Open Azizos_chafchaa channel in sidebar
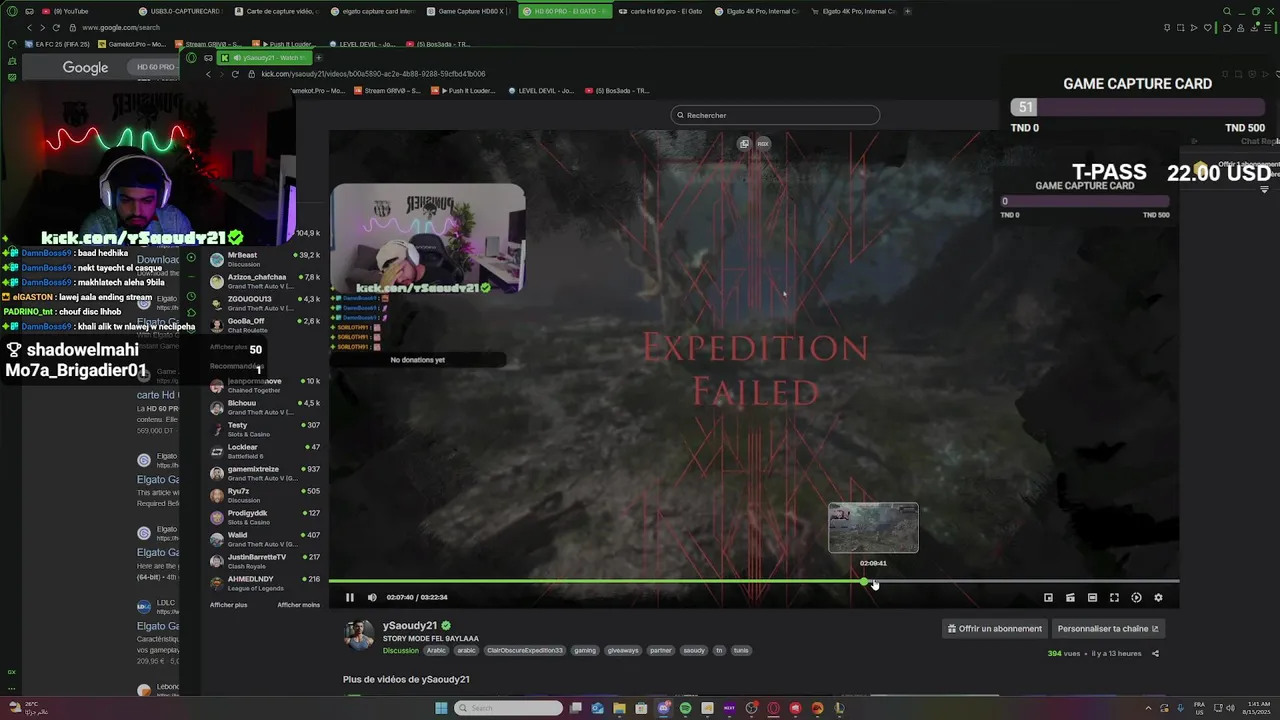 point(265,281)
